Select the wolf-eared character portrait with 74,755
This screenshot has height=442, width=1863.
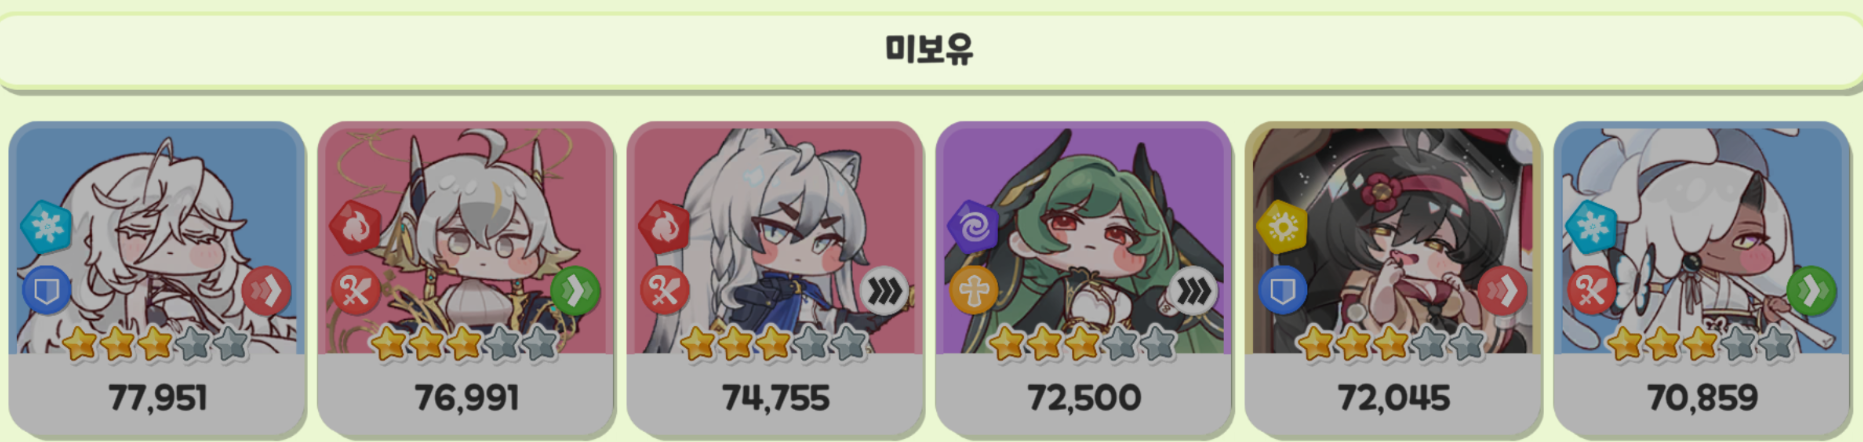coord(775,238)
